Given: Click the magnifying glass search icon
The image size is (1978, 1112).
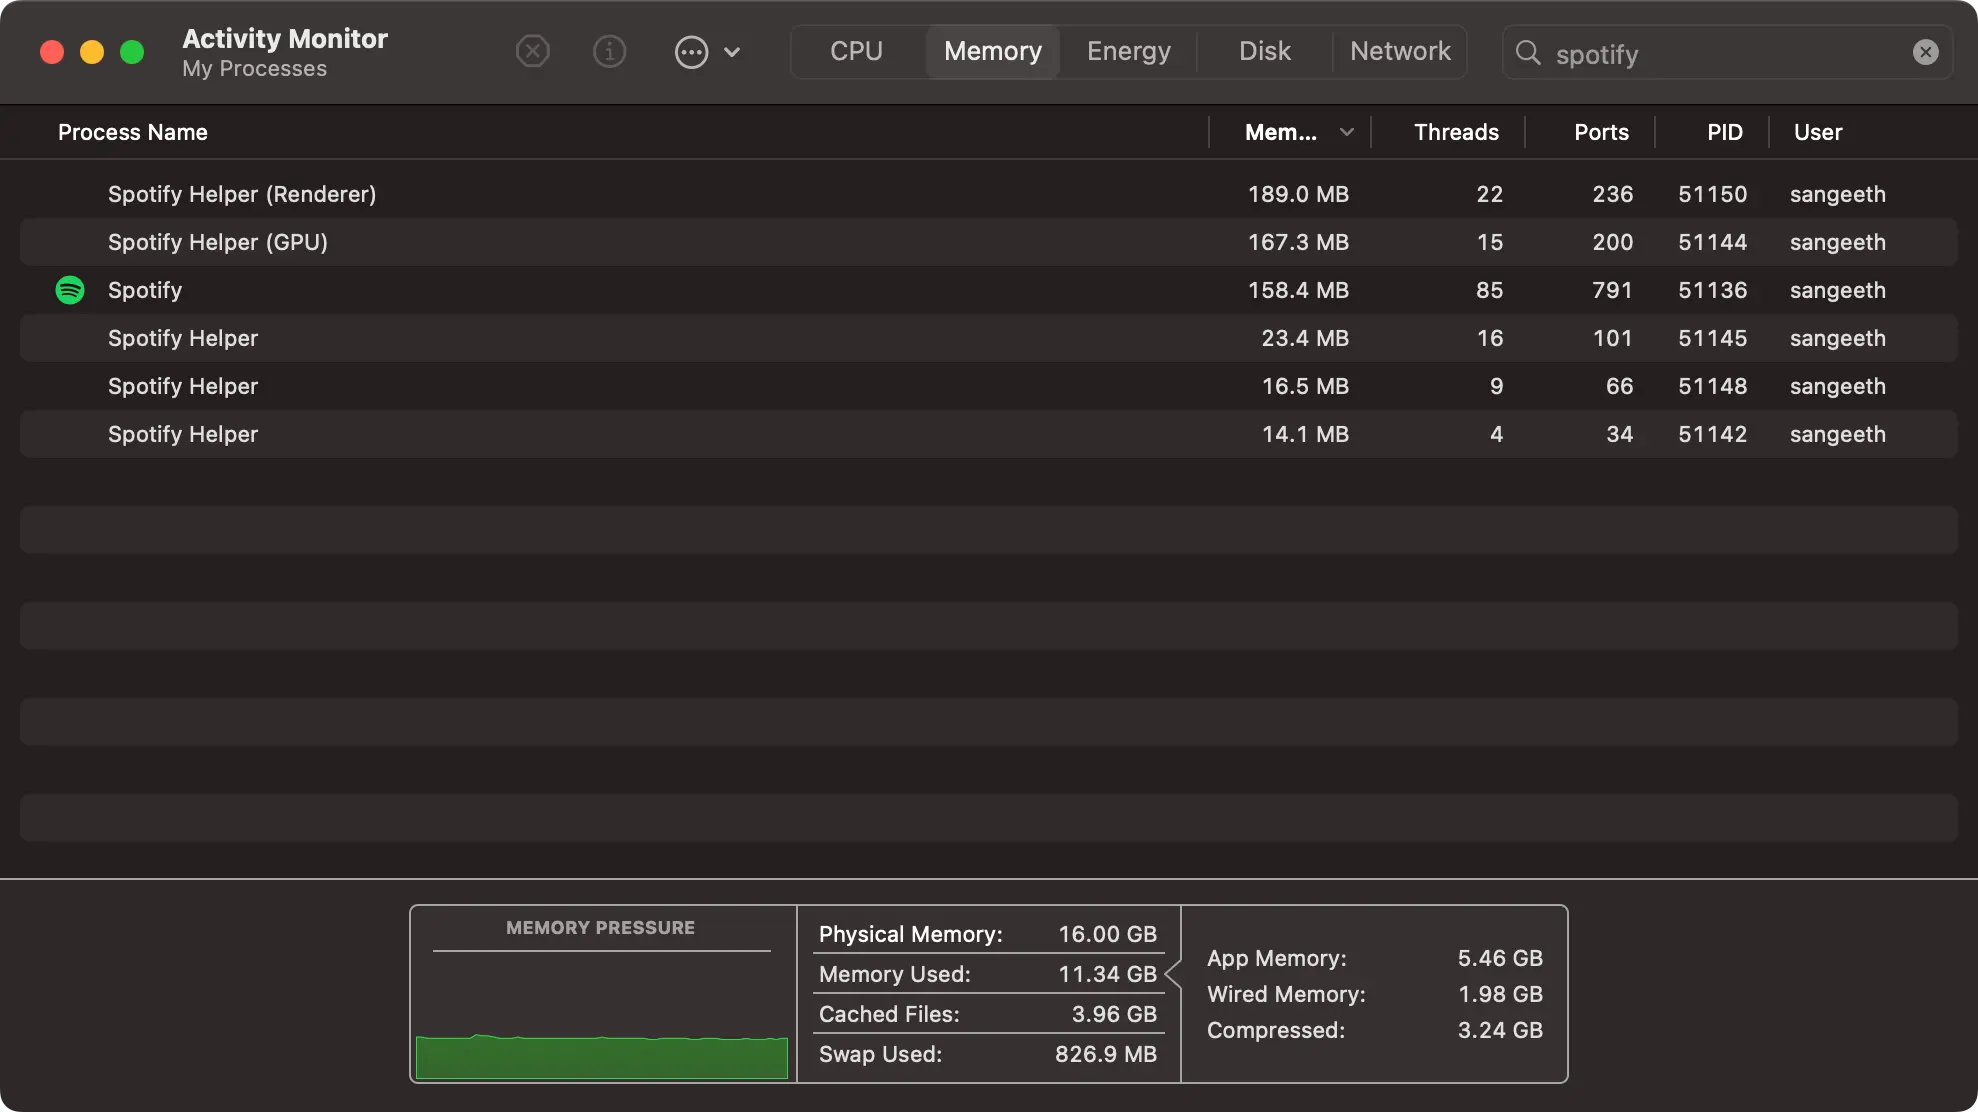Looking at the screenshot, I should point(1528,52).
